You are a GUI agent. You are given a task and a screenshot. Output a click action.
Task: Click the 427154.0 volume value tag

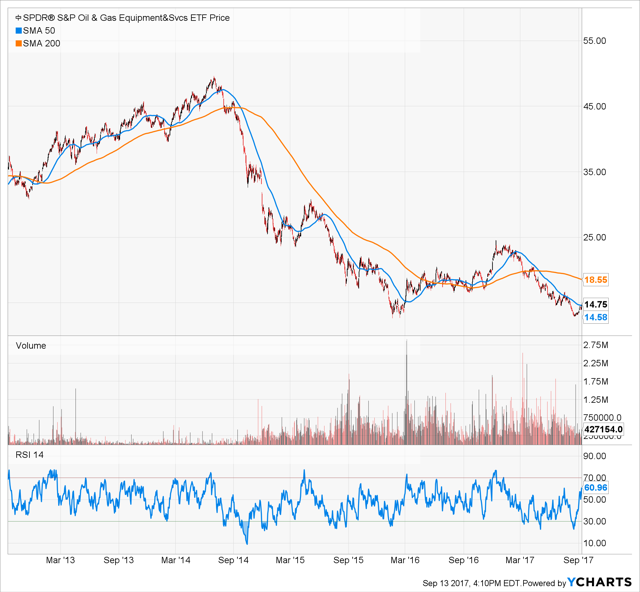(603, 429)
